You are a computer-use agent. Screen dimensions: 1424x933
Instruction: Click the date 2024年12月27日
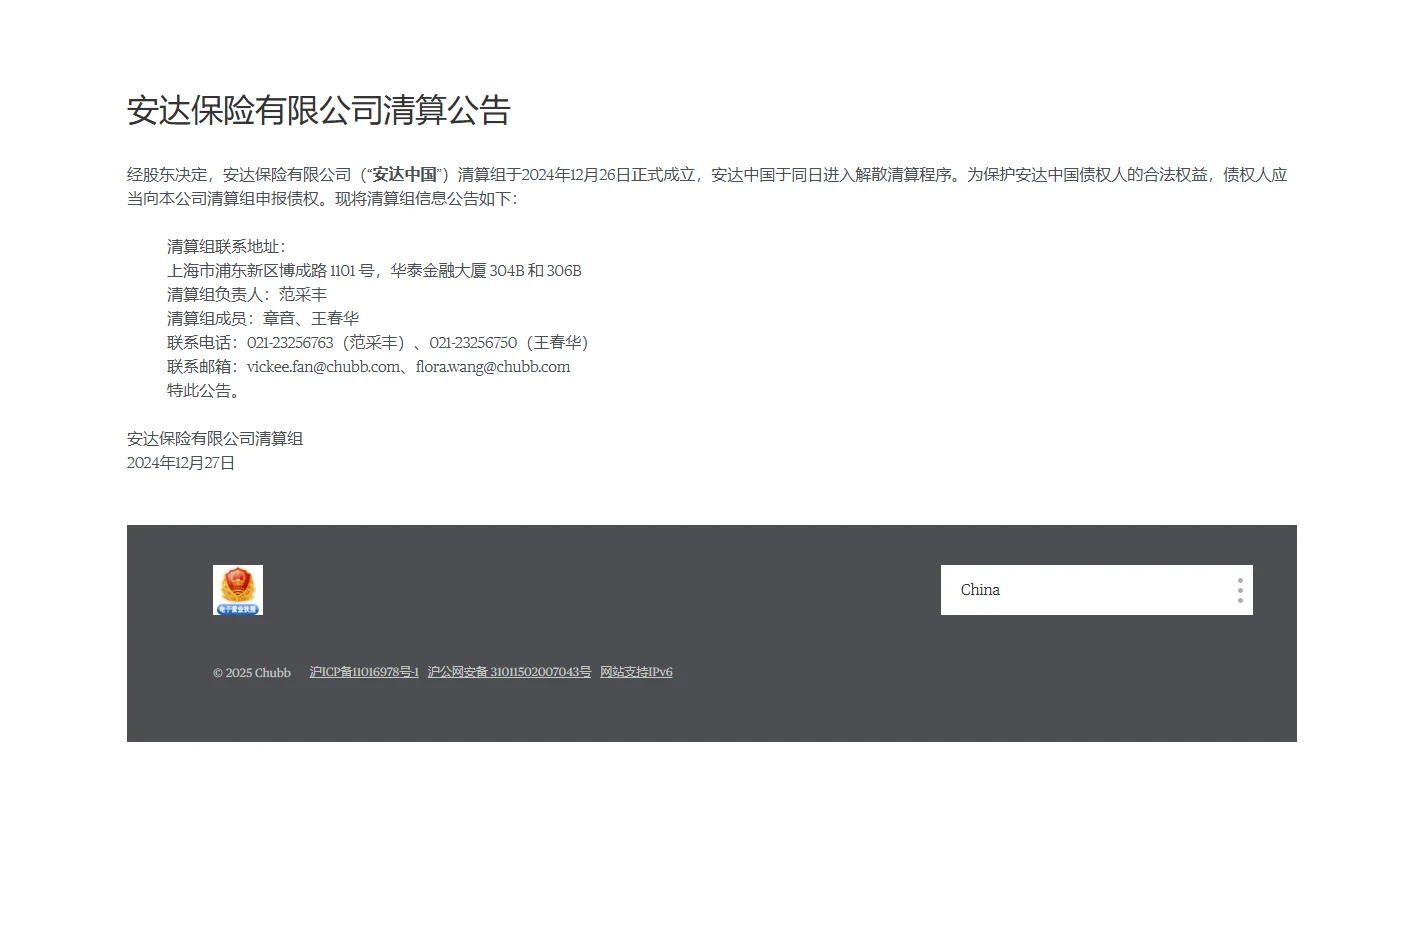tap(181, 463)
